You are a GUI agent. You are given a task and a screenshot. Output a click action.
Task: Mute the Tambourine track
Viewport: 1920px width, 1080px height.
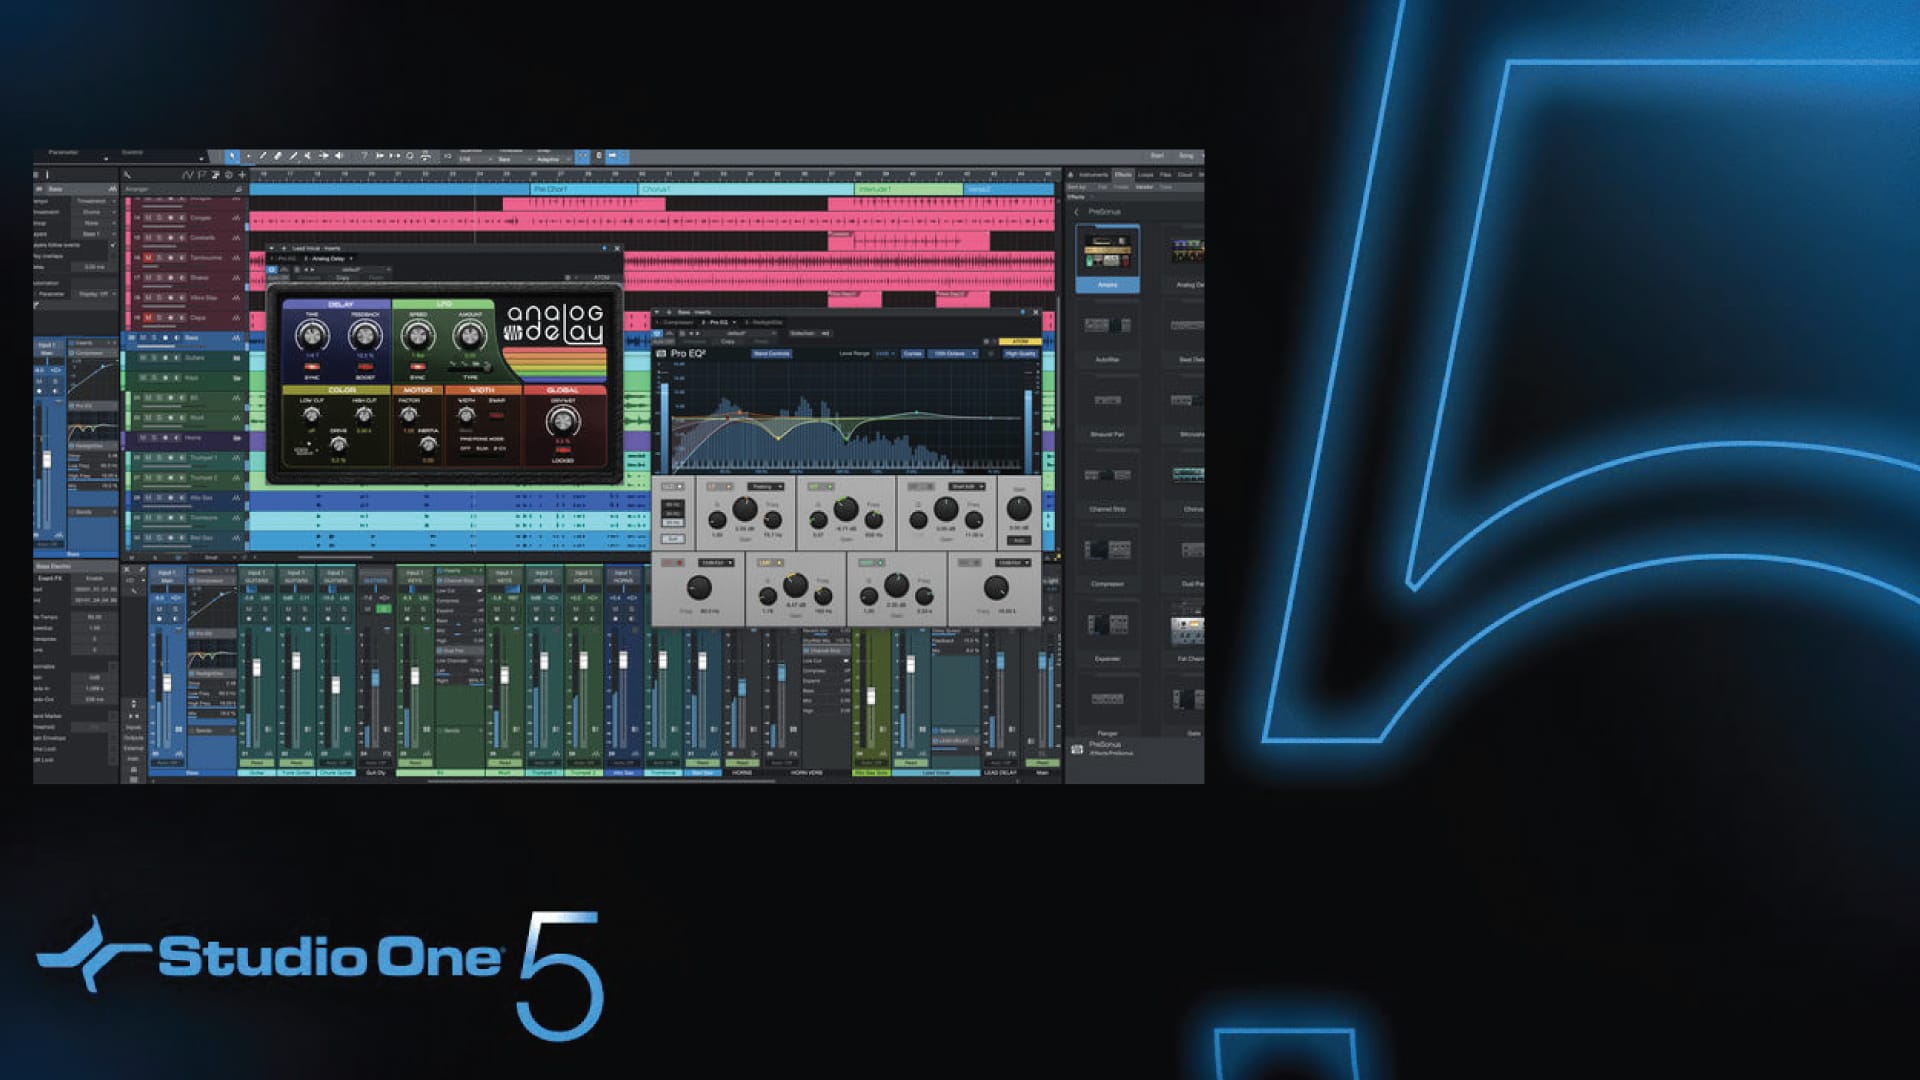pos(148,258)
